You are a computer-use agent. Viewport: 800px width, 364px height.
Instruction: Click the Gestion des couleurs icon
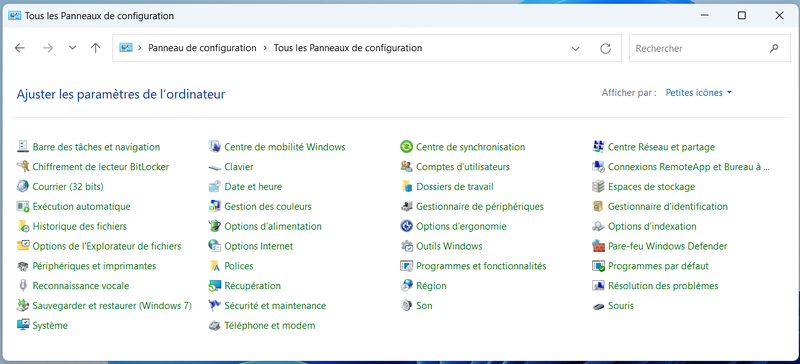click(215, 207)
